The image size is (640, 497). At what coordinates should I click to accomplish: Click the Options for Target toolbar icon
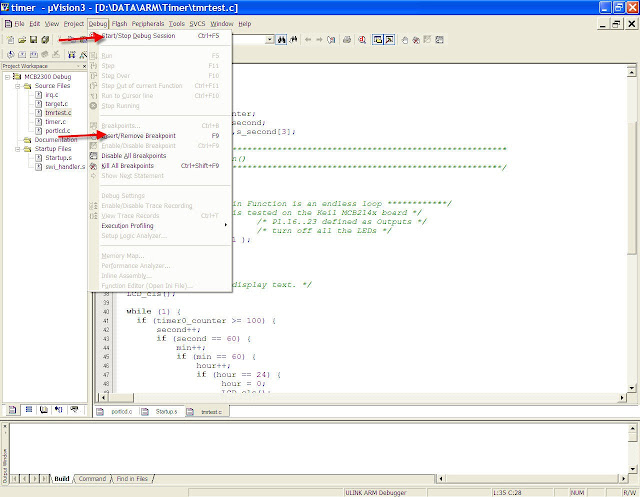tap(83, 54)
